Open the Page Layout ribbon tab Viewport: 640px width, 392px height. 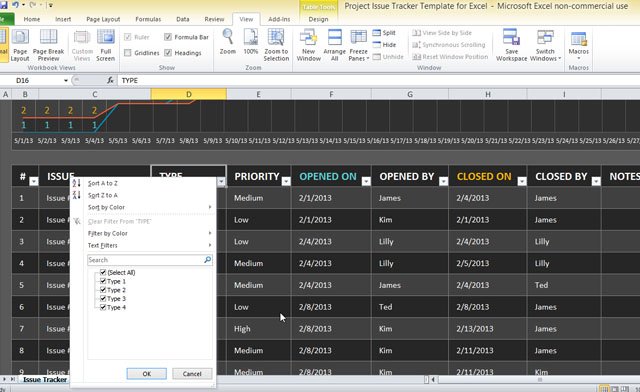(x=103, y=19)
